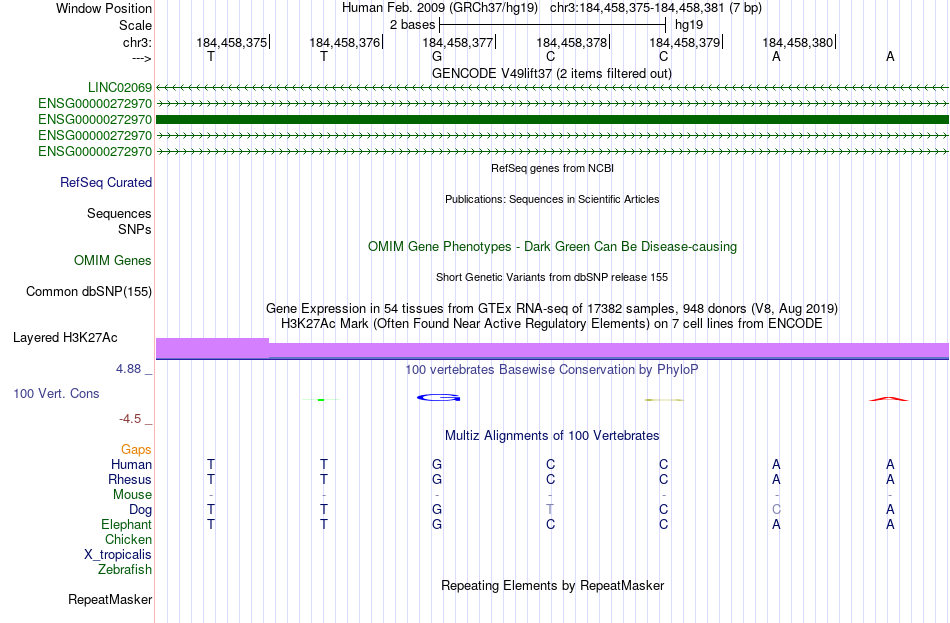
Task: Select the solid green ENSG00000272970 exon bar
Action: [552, 119]
